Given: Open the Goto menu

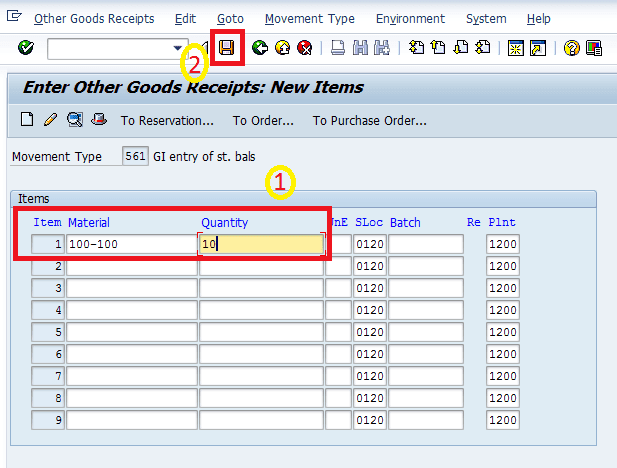Looking at the screenshot, I should pyautogui.click(x=229, y=18).
